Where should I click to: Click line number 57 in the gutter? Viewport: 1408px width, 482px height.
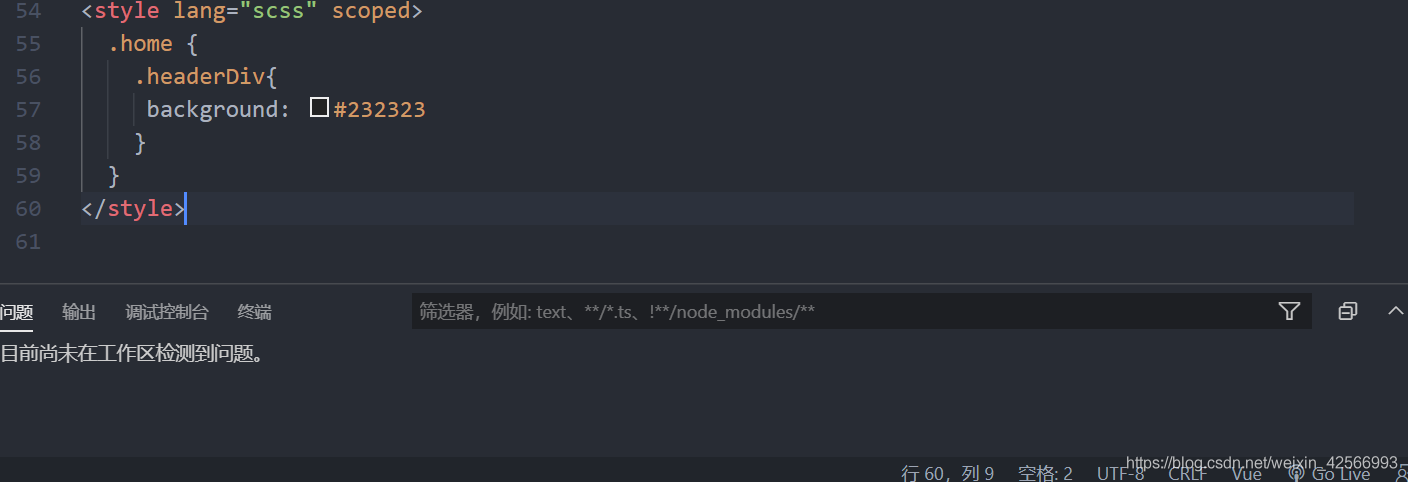click(x=29, y=109)
